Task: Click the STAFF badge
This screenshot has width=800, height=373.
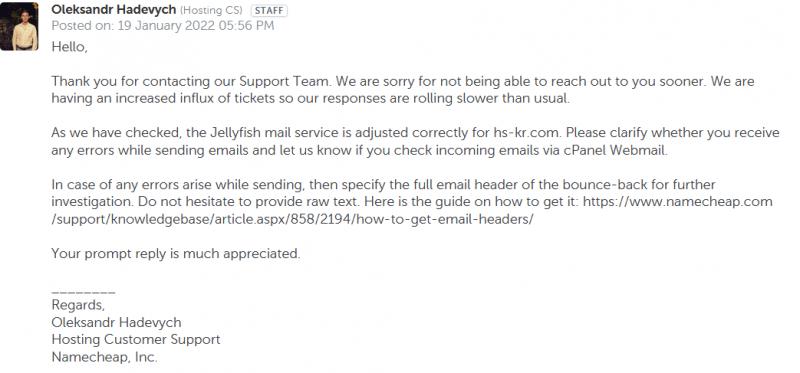Action: (x=269, y=11)
